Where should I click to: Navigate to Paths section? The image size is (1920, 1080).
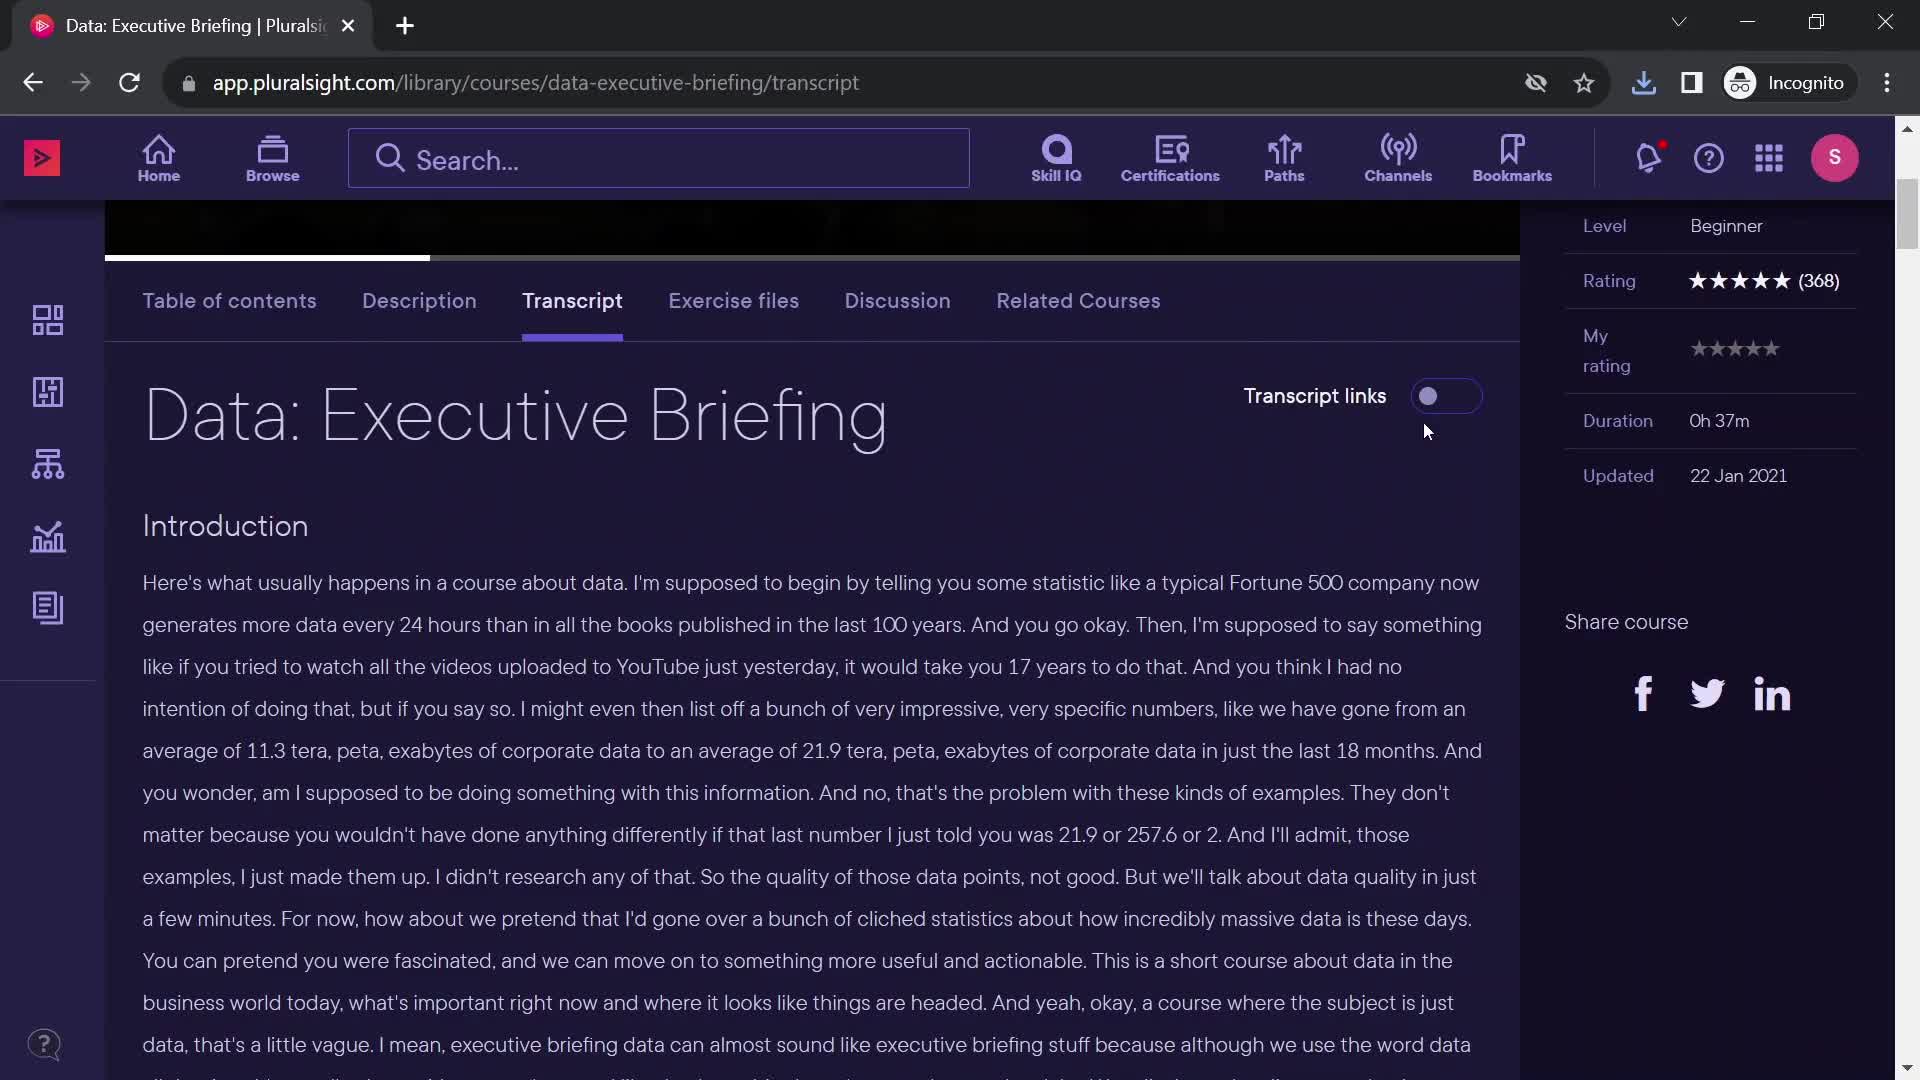tap(1283, 158)
